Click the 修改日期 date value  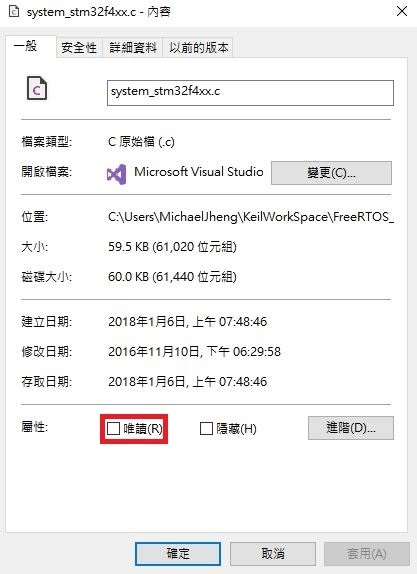pyautogui.click(x=194, y=352)
